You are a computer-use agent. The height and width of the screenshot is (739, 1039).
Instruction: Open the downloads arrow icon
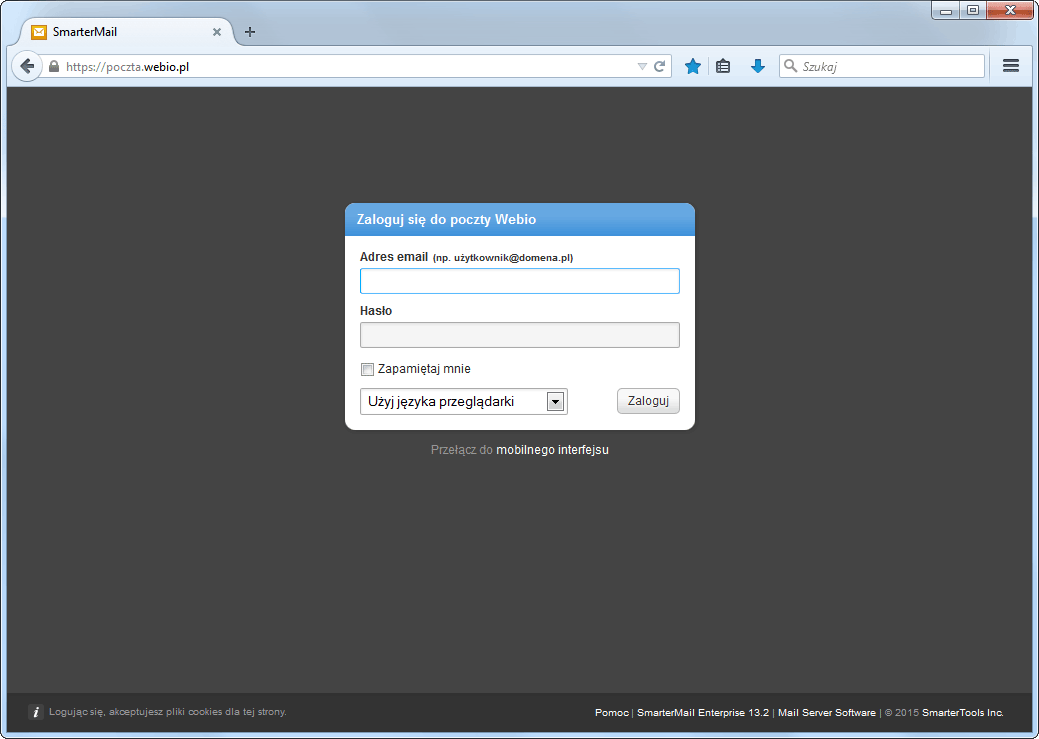pos(757,66)
